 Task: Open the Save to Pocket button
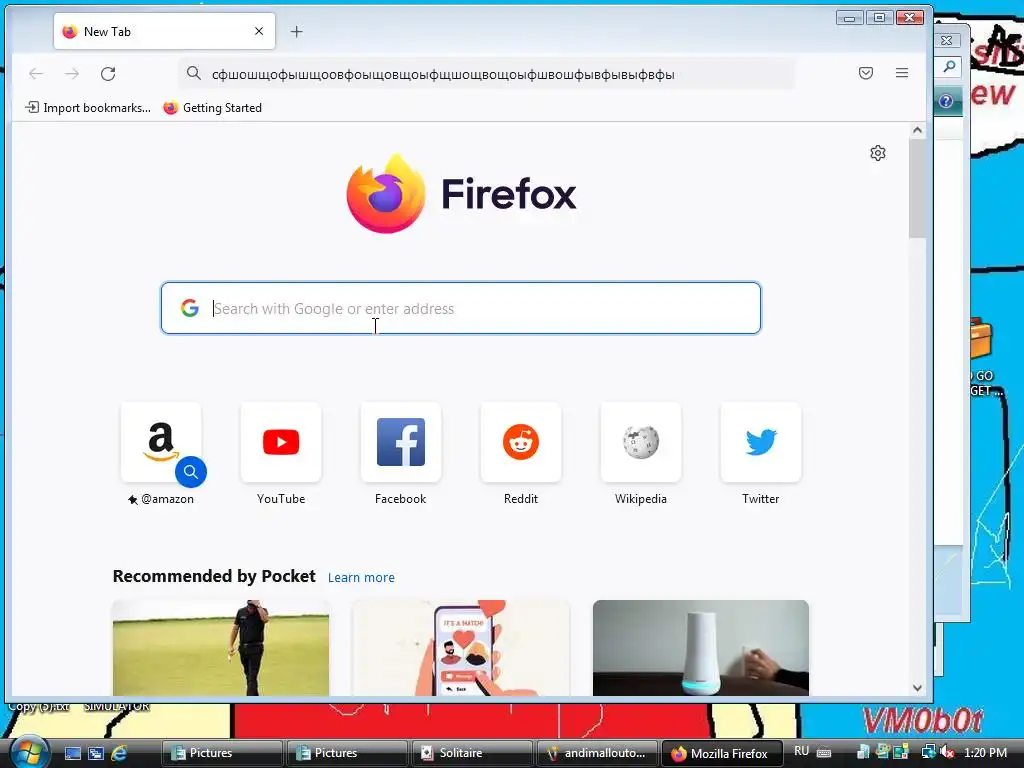866,73
